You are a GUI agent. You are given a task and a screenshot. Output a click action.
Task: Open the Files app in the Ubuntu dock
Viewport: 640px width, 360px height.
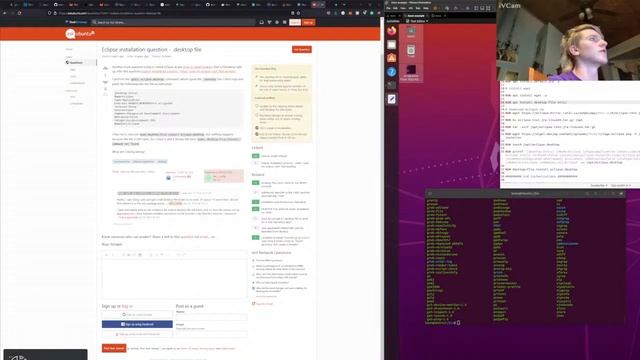pyautogui.click(x=391, y=44)
